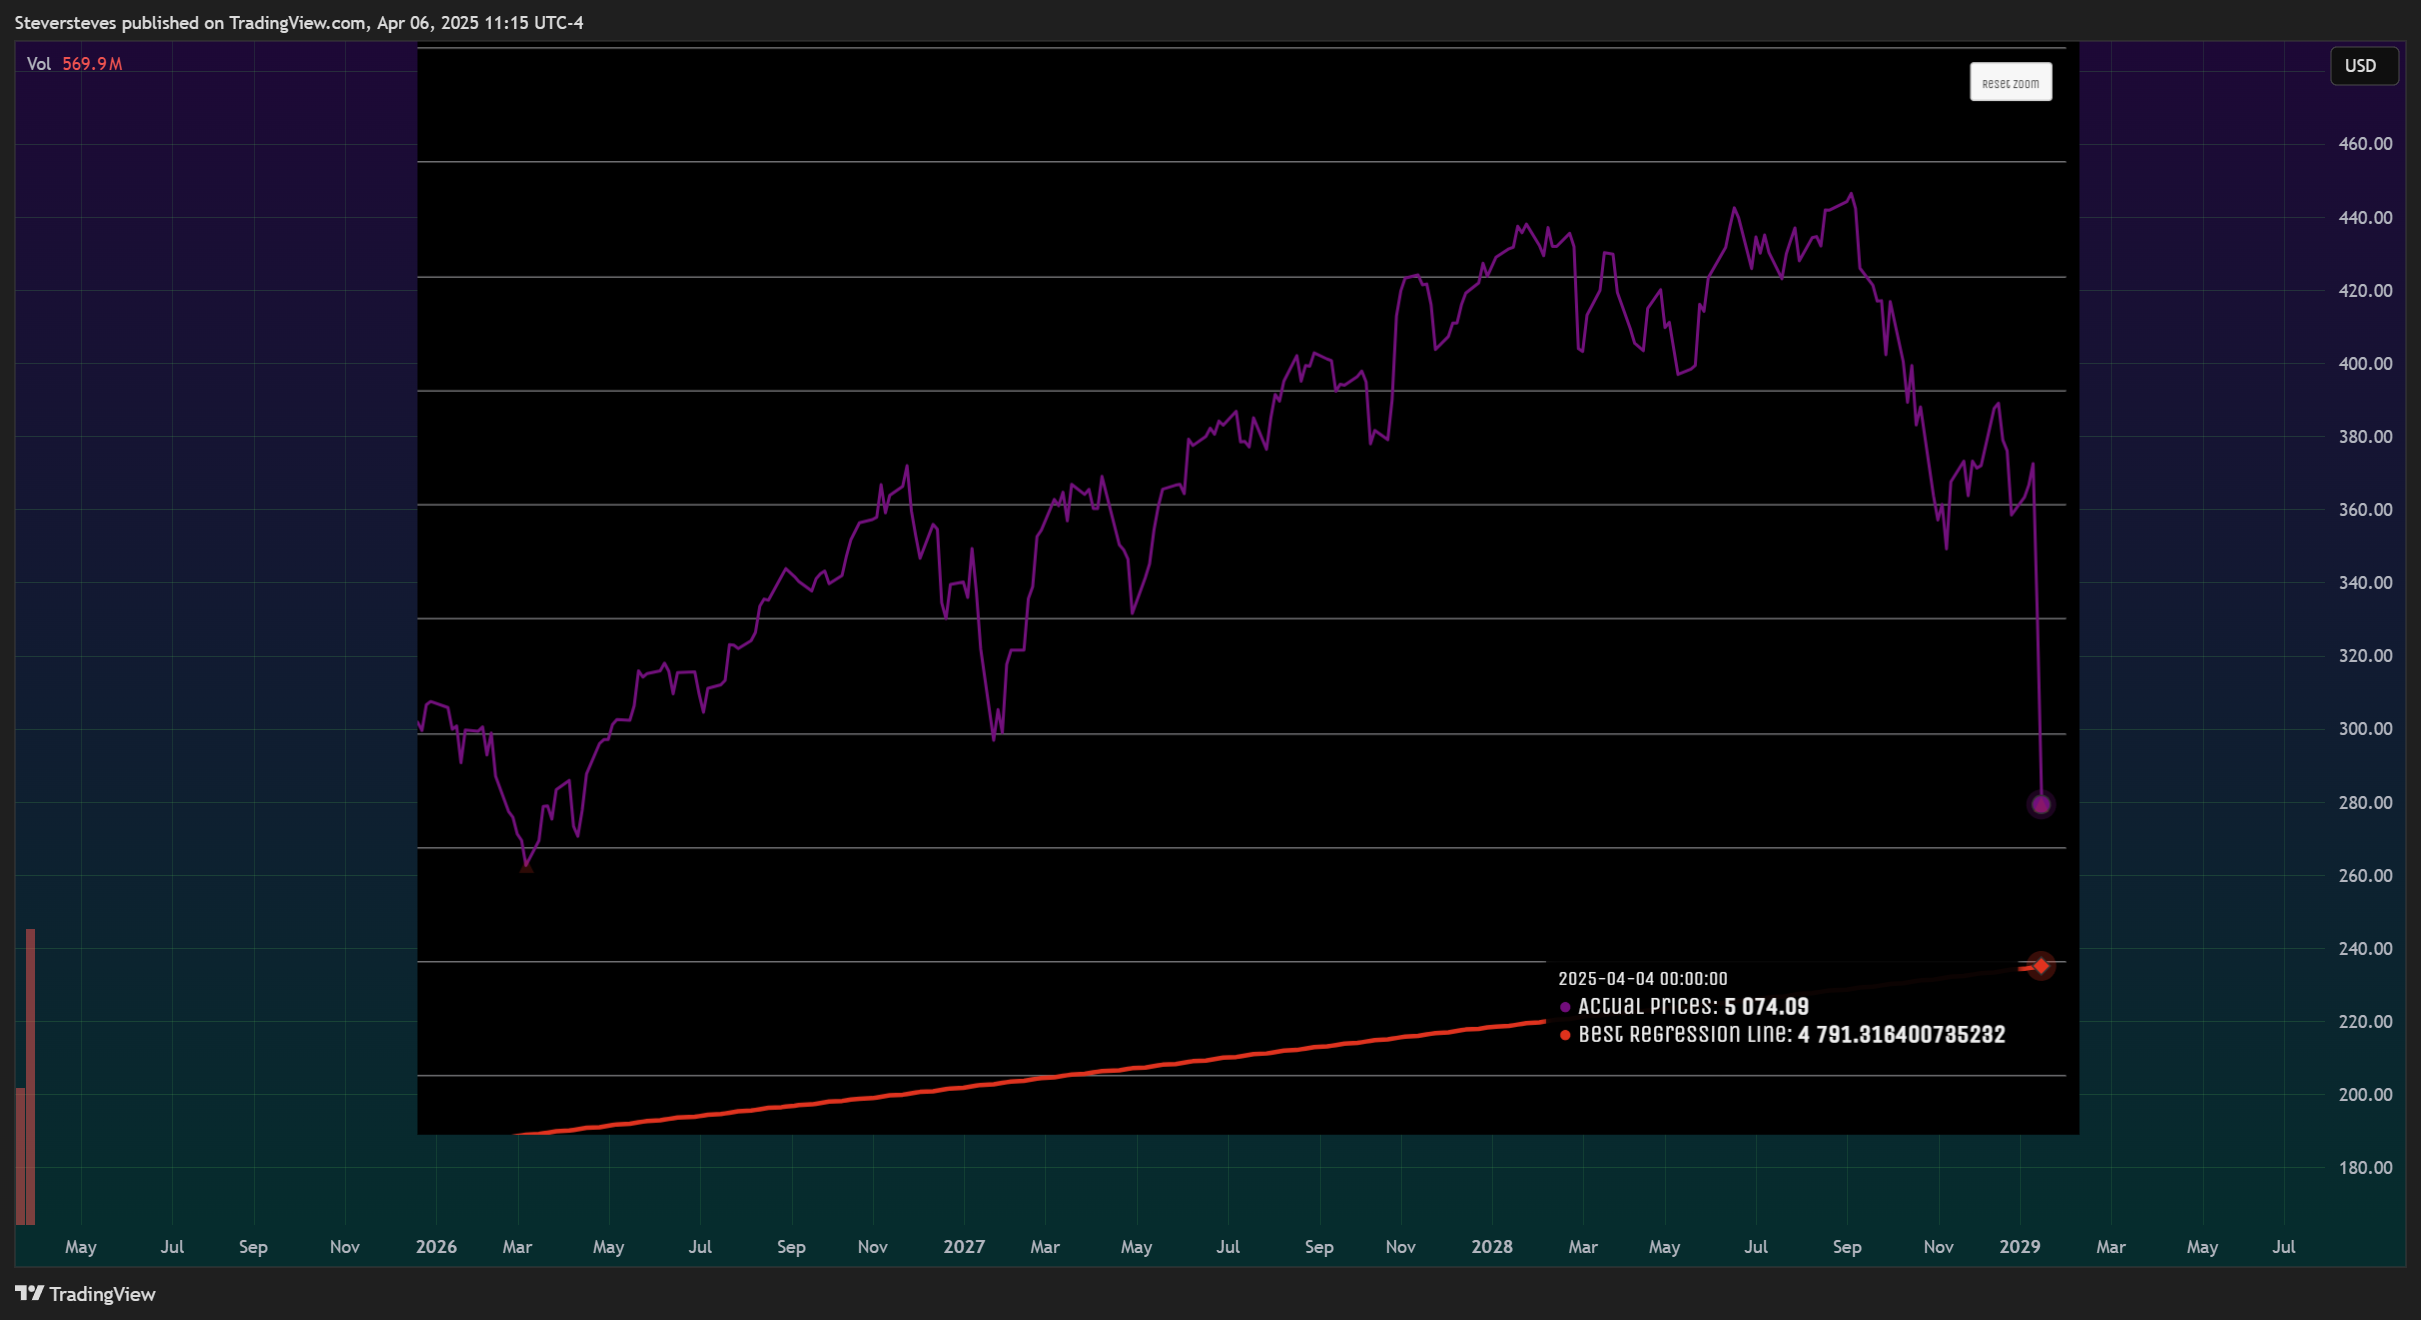2421x1320 pixels.
Task: Click the 300.00 price axis label
Action: tap(2365, 729)
